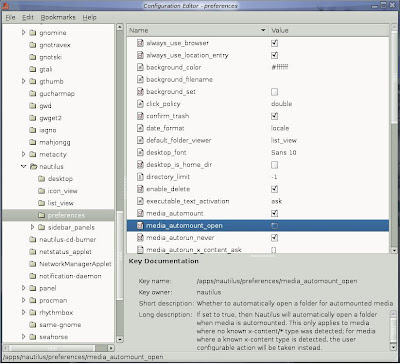Uncheck the always_use_browser checkbox
This screenshot has height=364, width=400.
(x=274, y=43)
